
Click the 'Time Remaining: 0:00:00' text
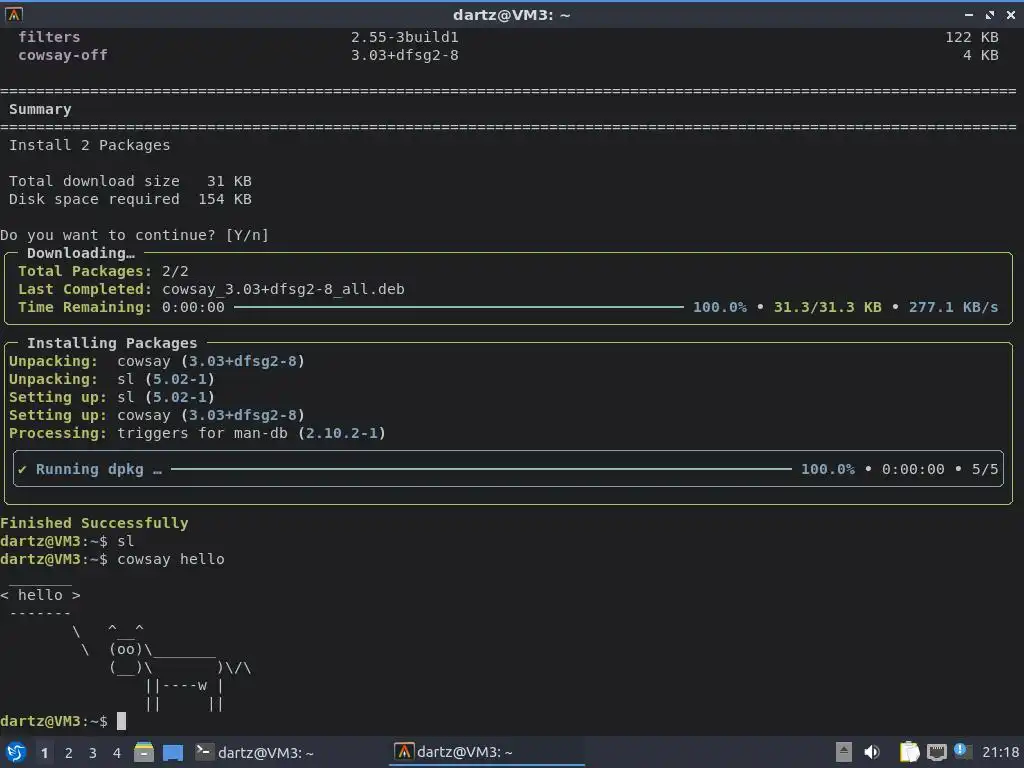click(121, 307)
